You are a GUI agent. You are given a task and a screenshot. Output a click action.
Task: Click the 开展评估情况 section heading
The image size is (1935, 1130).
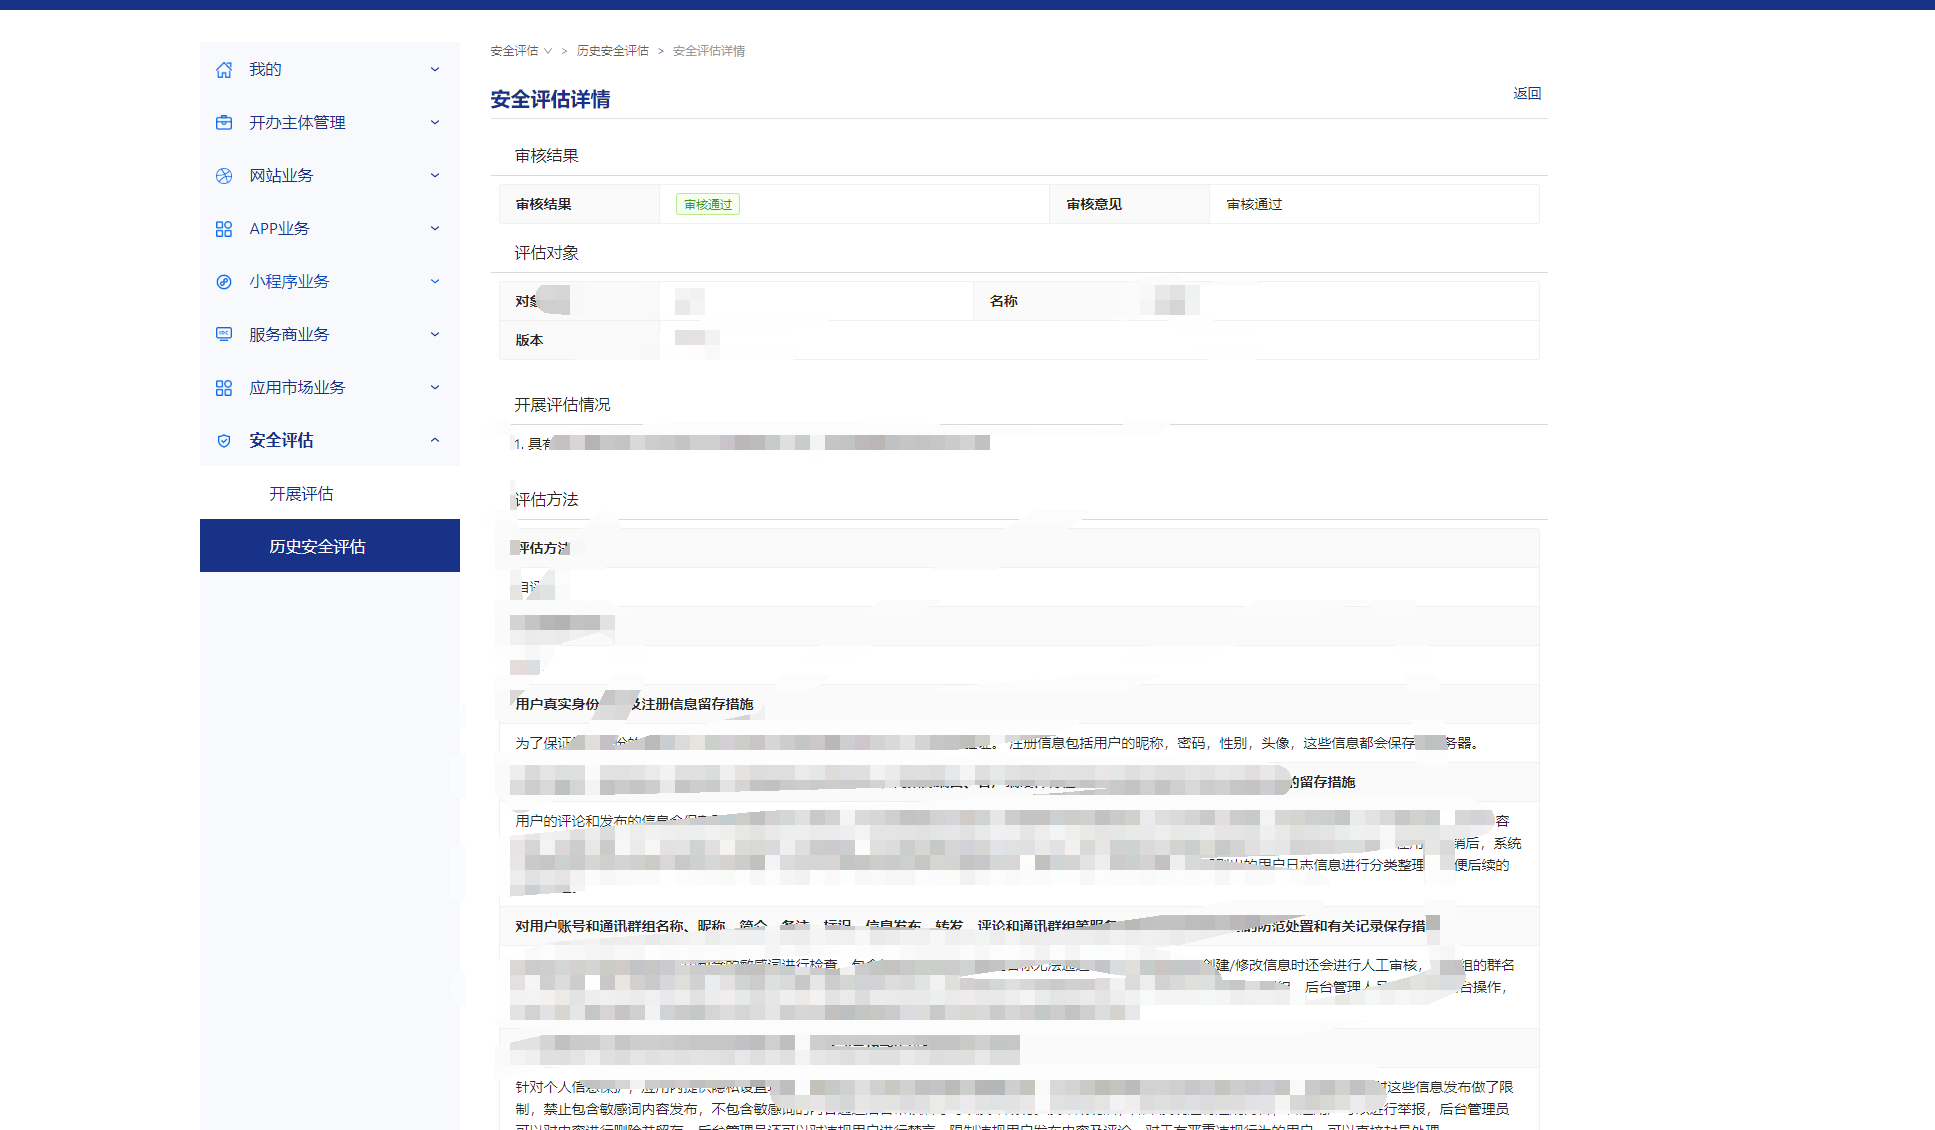click(x=562, y=405)
